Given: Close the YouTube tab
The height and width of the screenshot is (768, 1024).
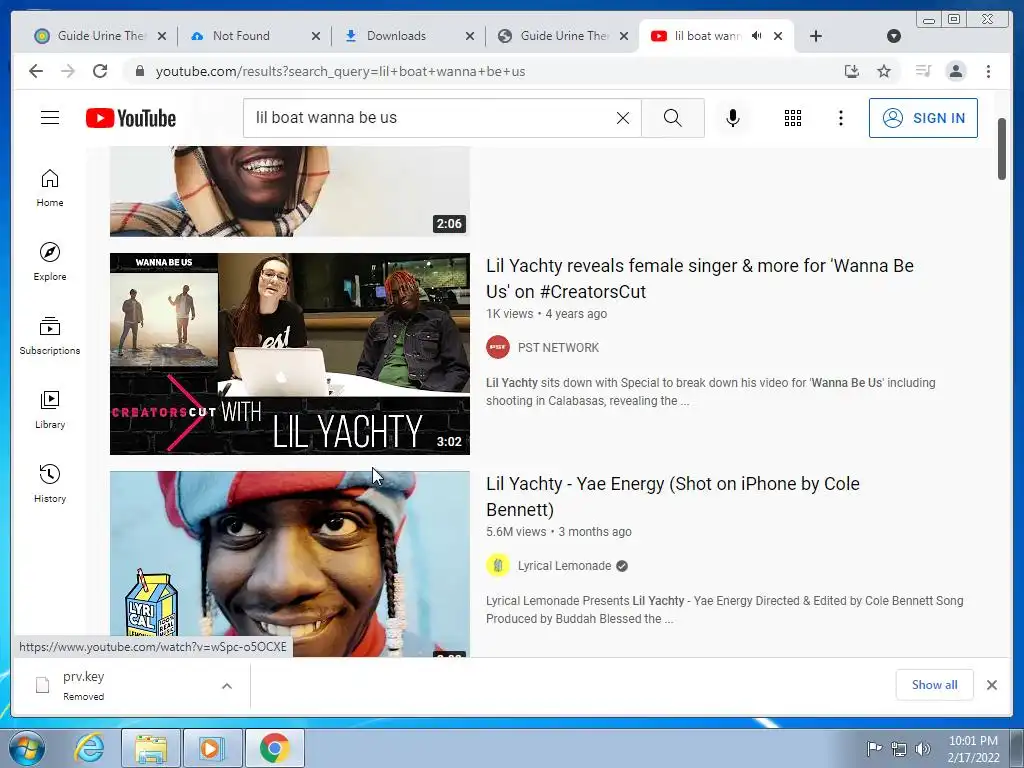Looking at the screenshot, I should 778,36.
